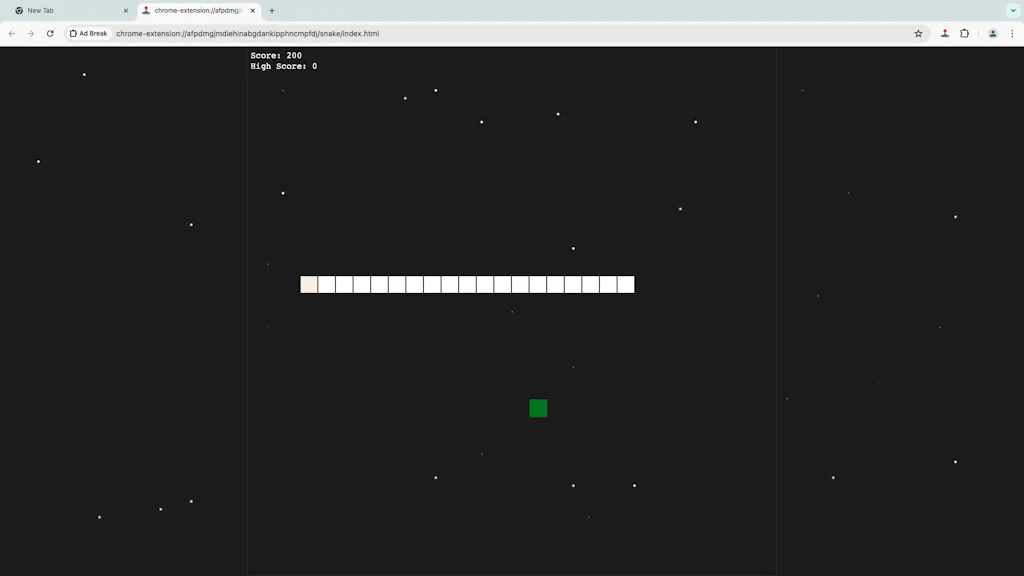1024x576 pixels.
Task: Click the snake's tan-colored head segment
Action: click(308, 284)
